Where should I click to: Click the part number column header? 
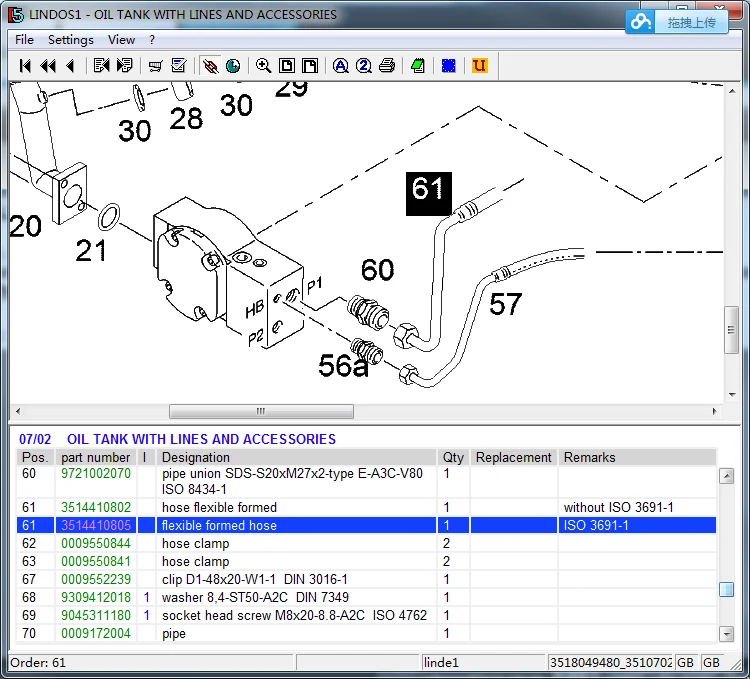point(96,458)
